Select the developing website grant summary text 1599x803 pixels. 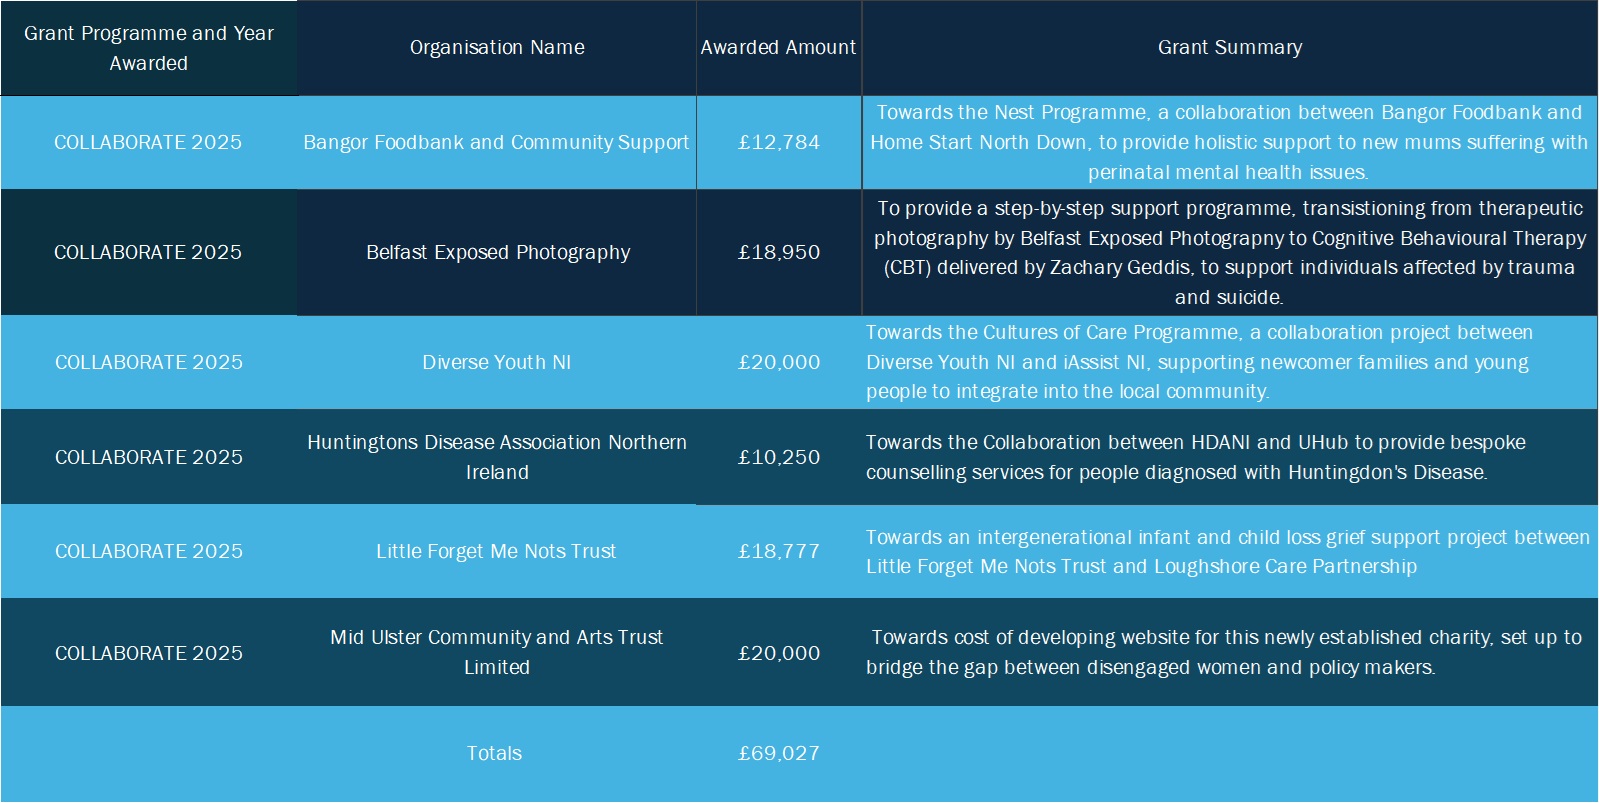(x=1224, y=652)
